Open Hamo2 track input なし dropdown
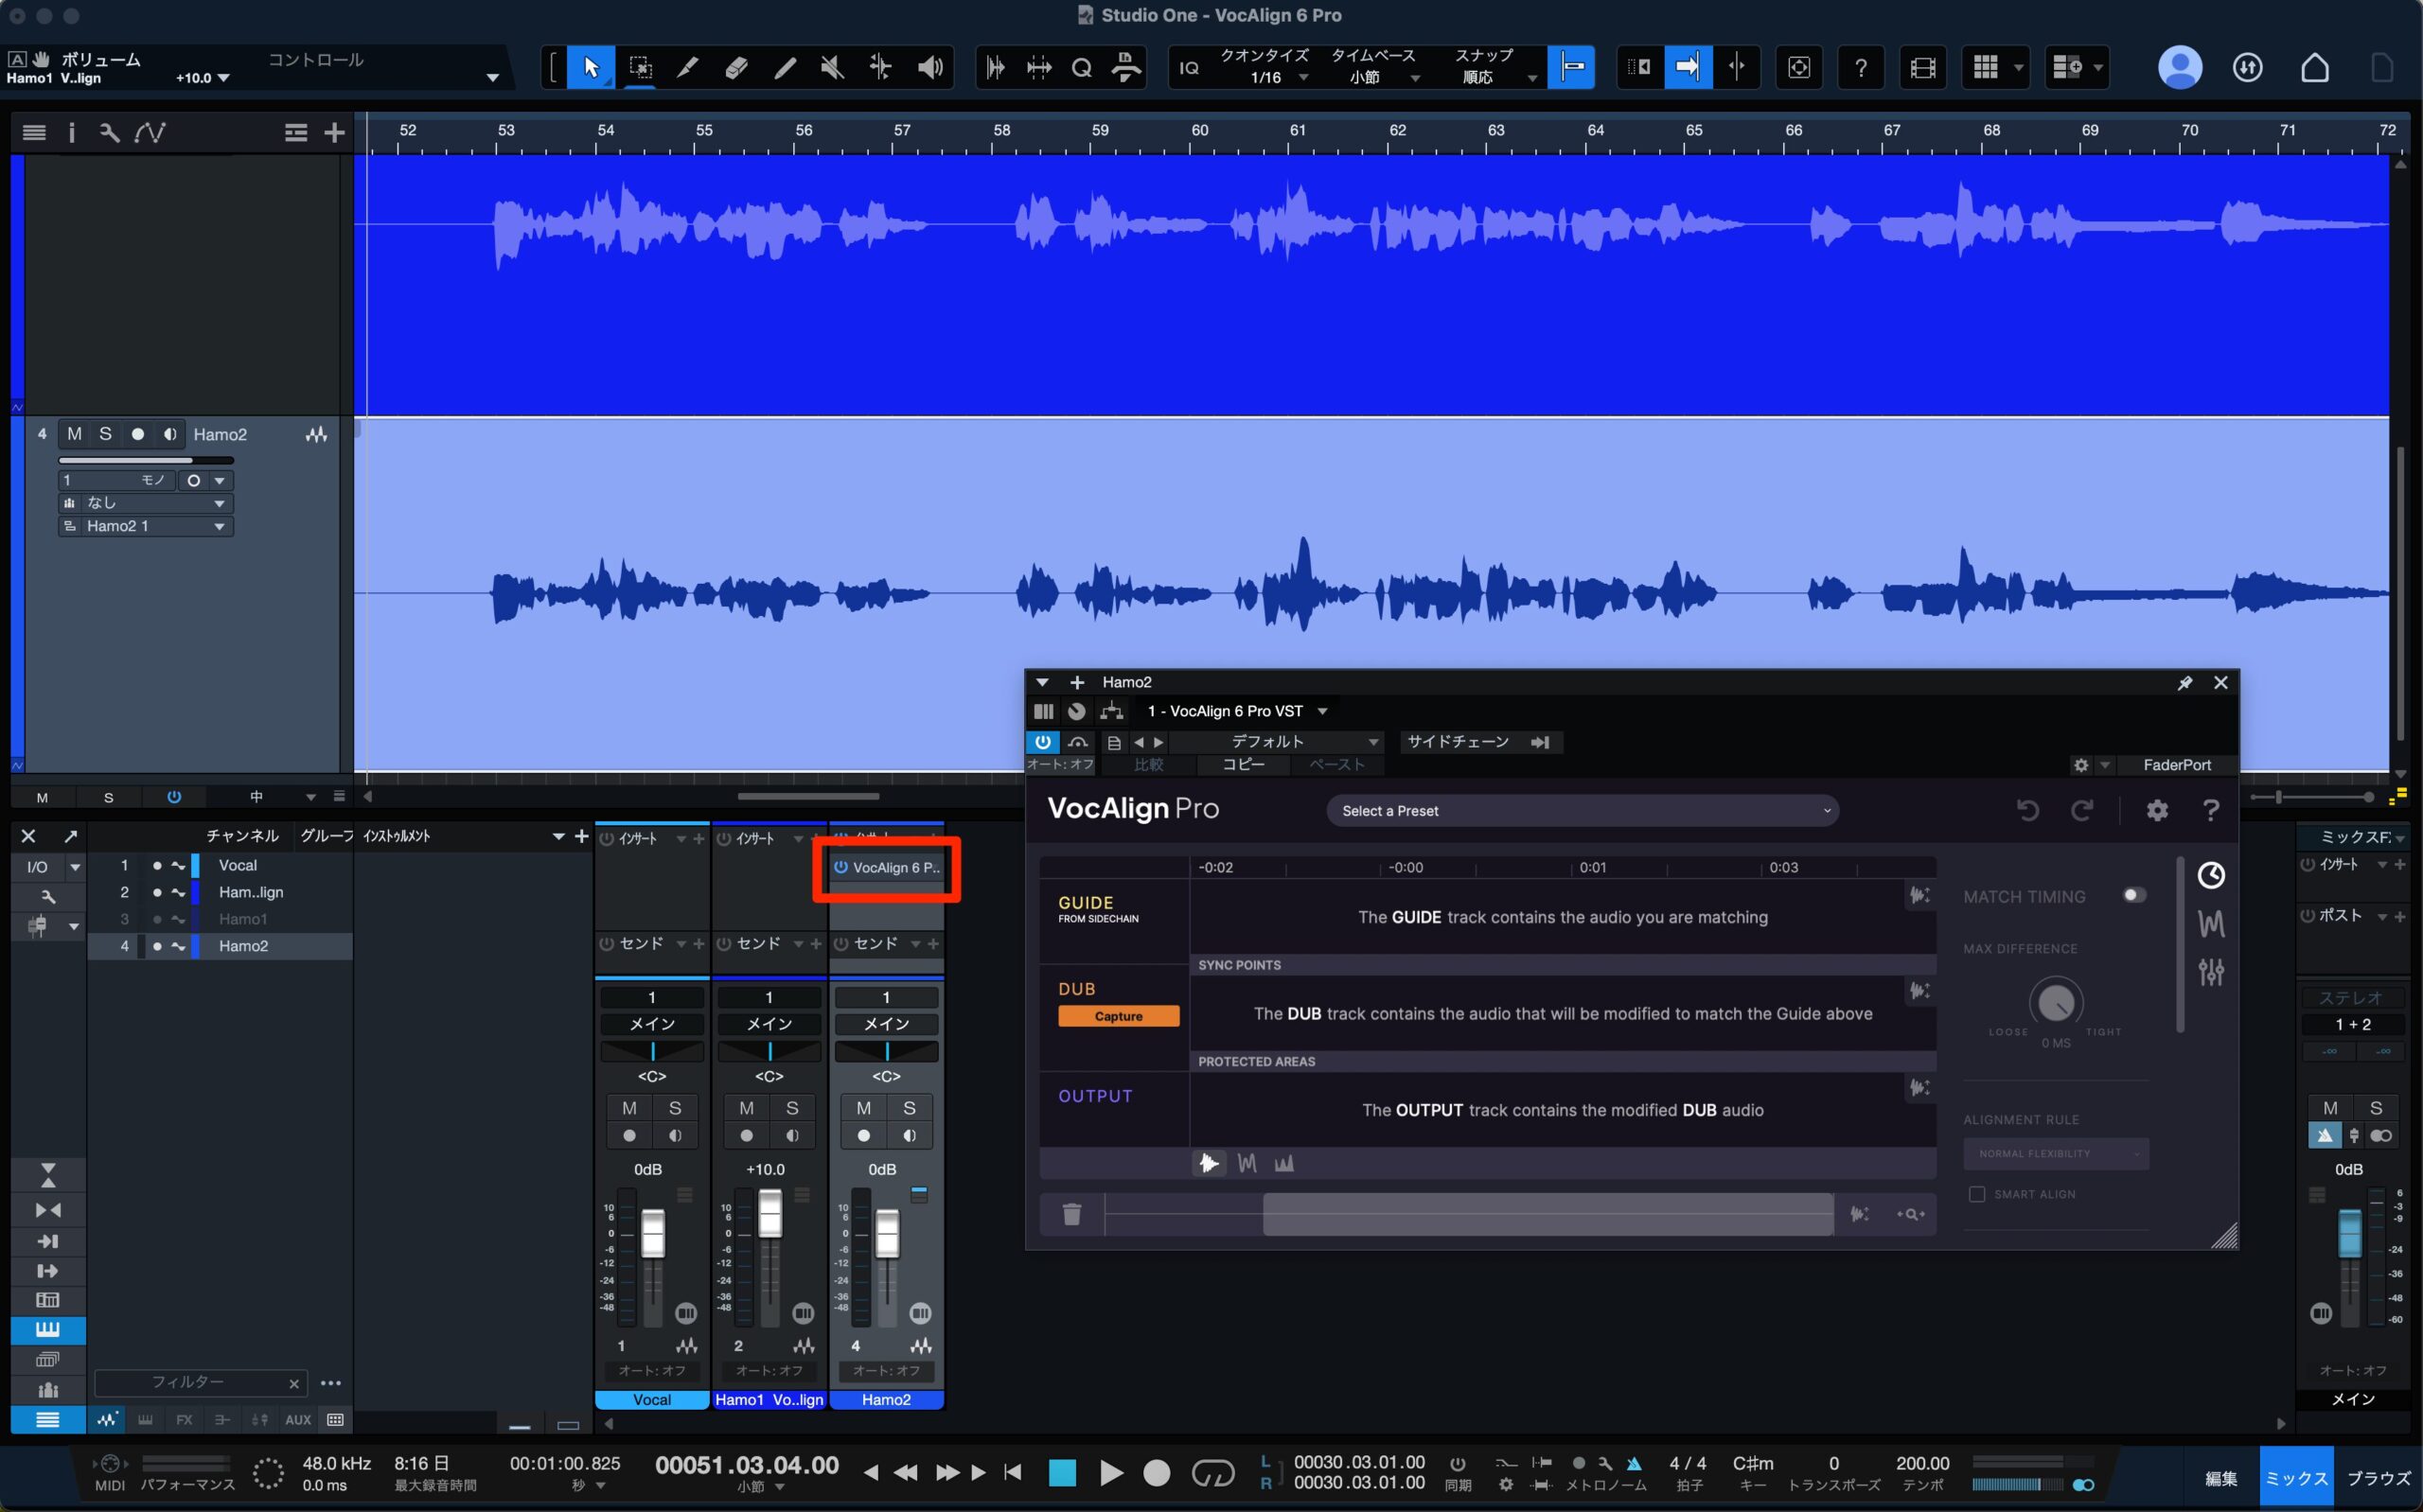The image size is (2423, 1512). click(x=146, y=503)
